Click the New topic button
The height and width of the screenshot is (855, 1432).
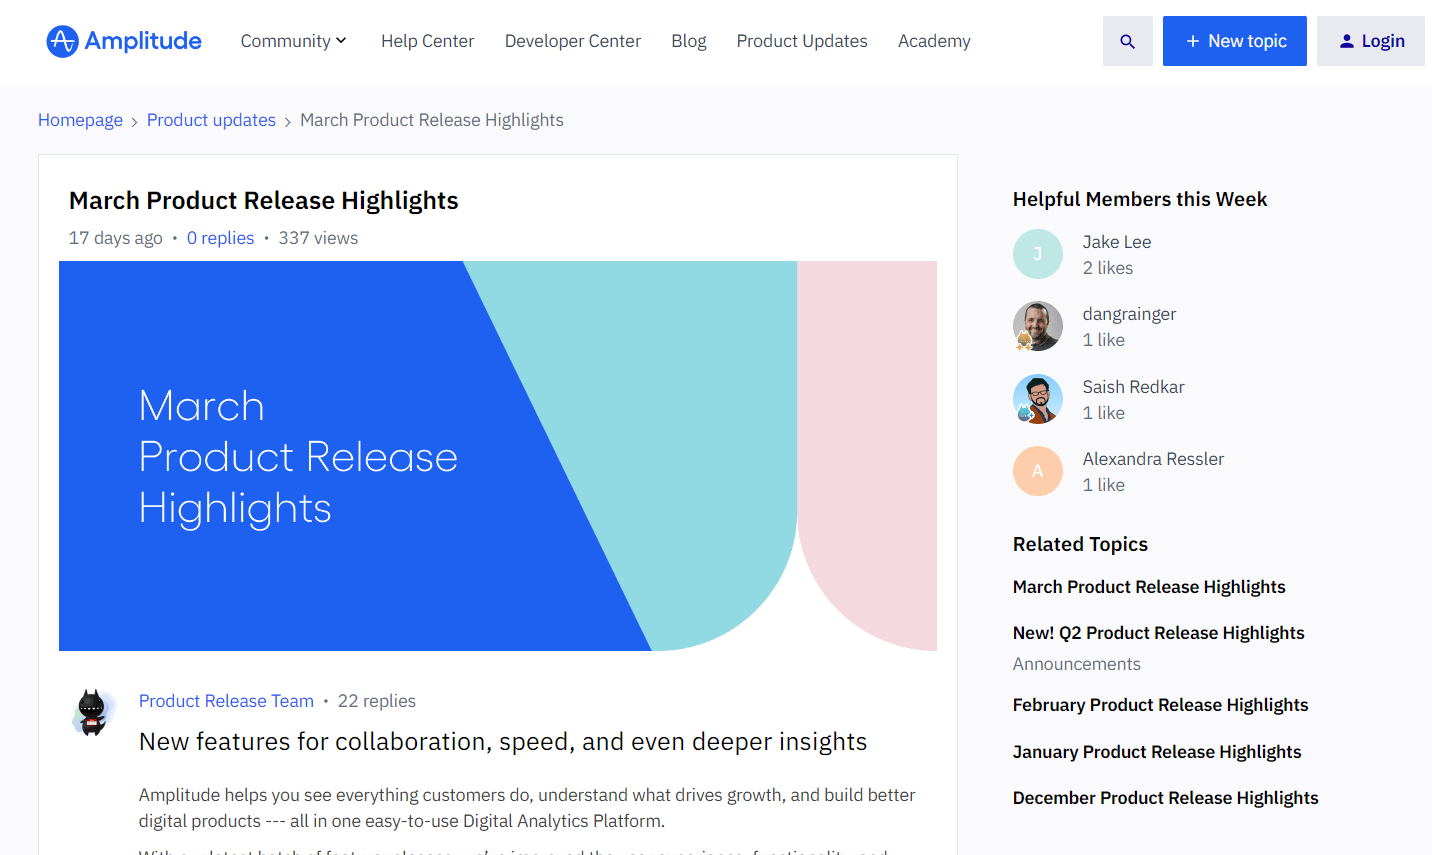tap(1234, 40)
